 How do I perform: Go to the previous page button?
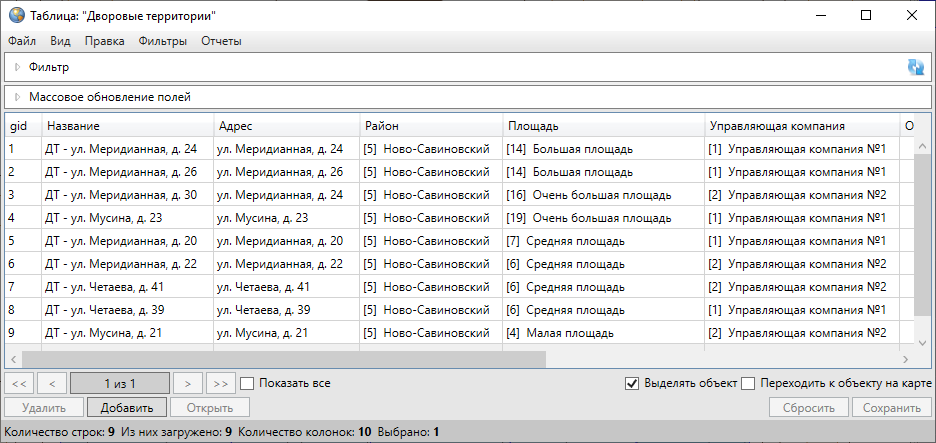[x=52, y=383]
